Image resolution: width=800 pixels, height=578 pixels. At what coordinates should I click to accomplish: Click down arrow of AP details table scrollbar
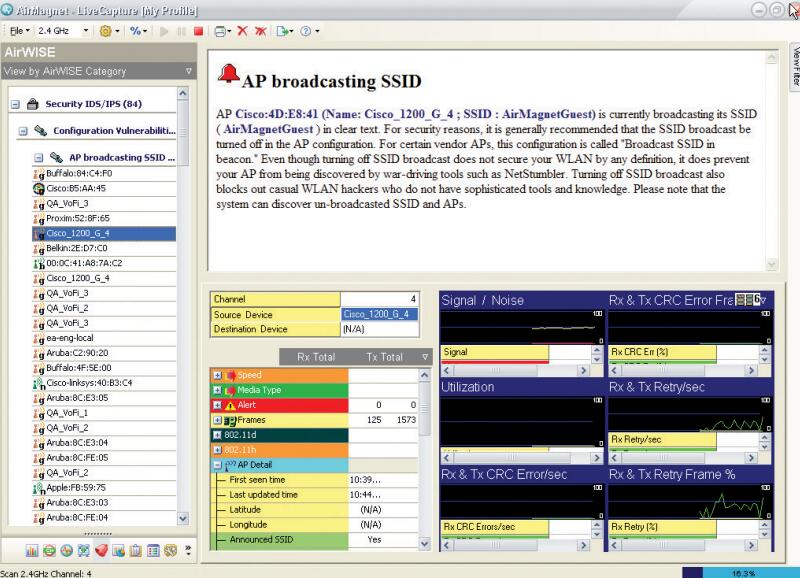[x=424, y=544]
